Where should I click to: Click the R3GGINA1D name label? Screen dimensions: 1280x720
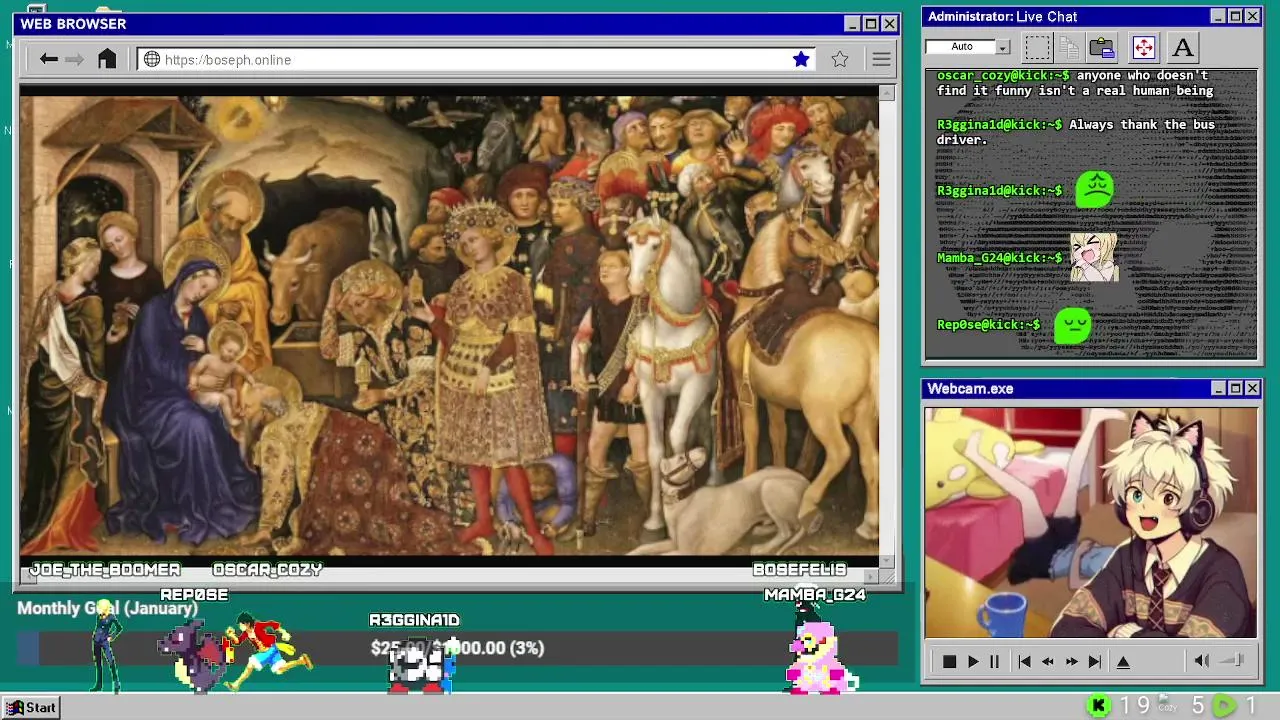[414, 620]
